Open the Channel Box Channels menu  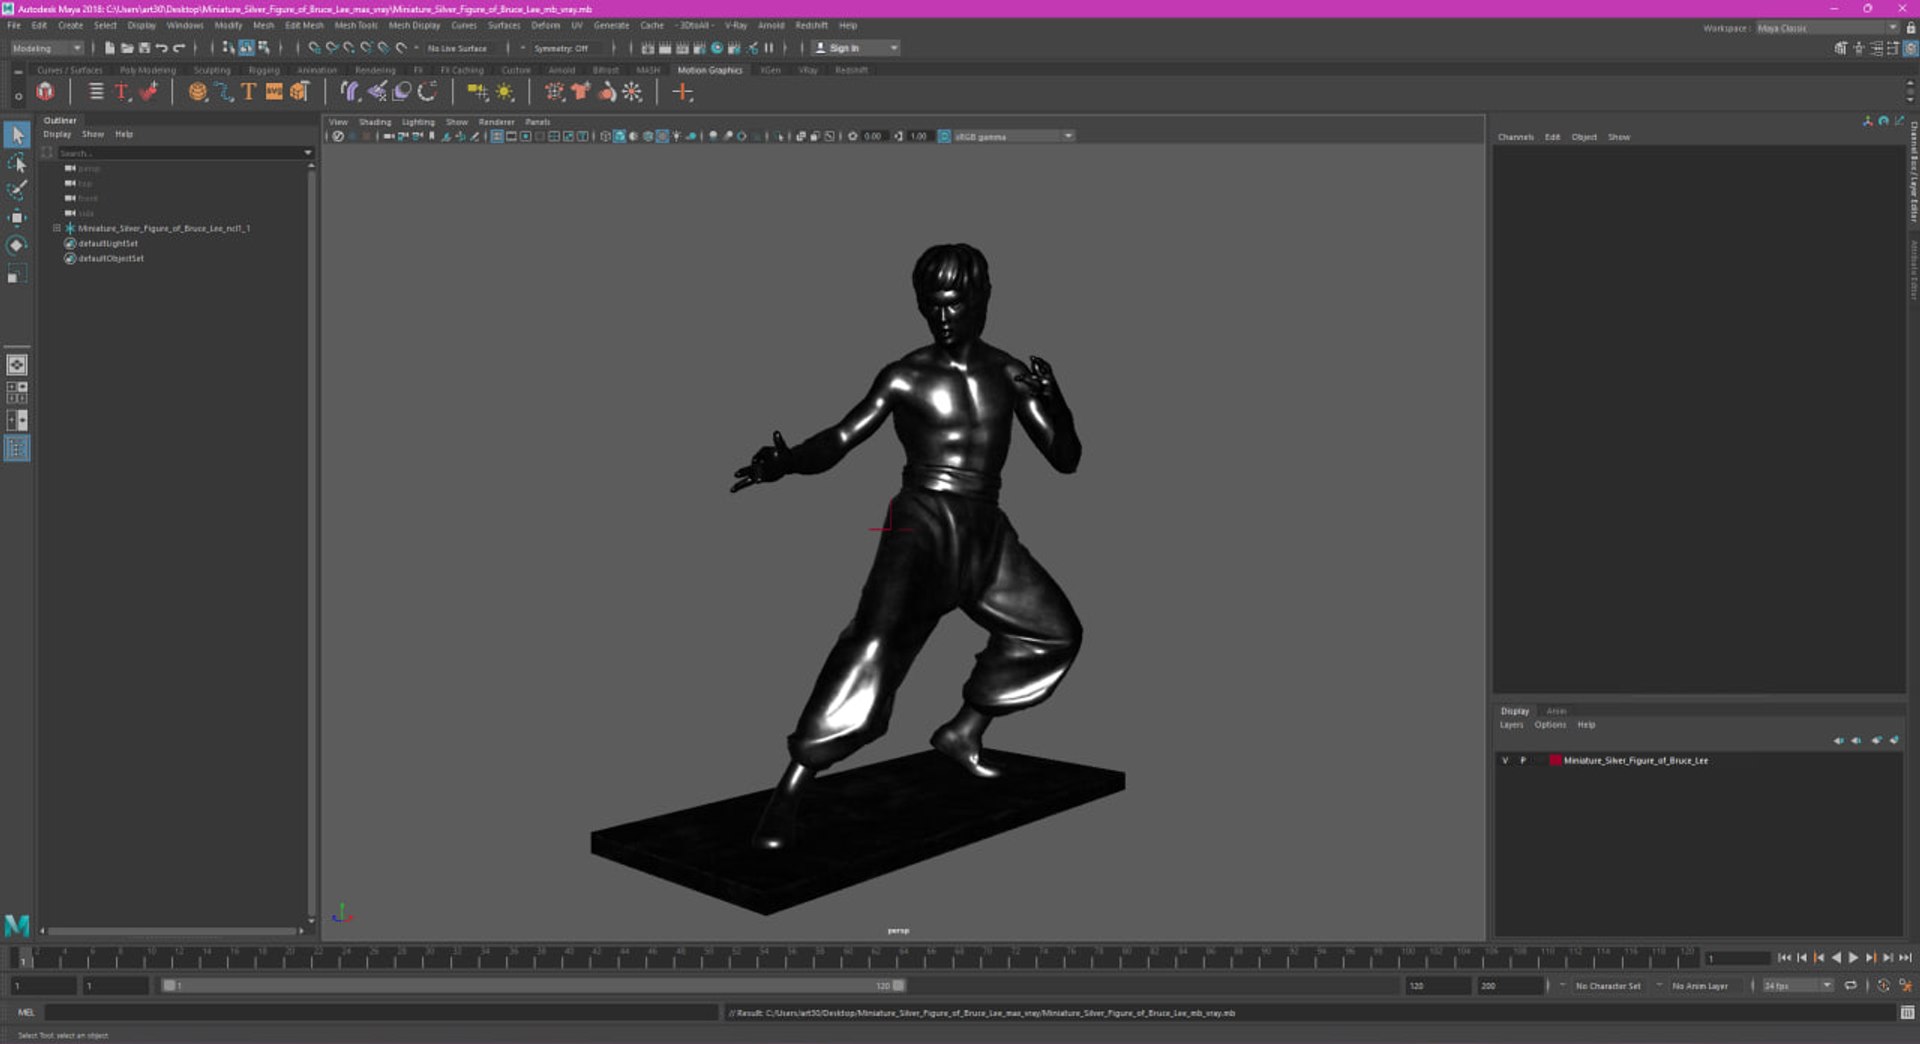click(1515, 137)
